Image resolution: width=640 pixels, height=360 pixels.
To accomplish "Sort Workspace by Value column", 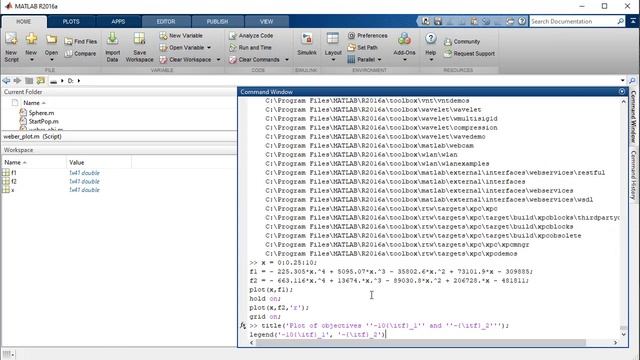I will point(98,162).
